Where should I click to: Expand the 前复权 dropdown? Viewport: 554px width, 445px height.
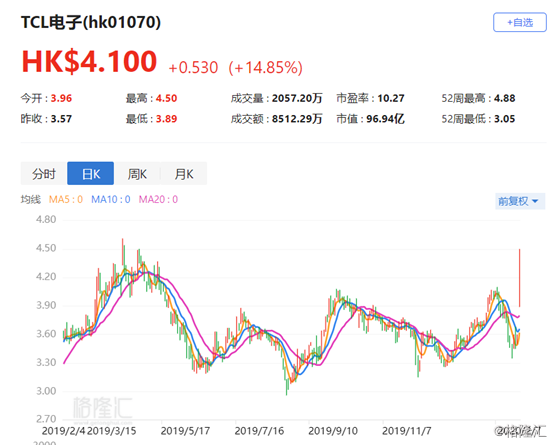point(520,201)
